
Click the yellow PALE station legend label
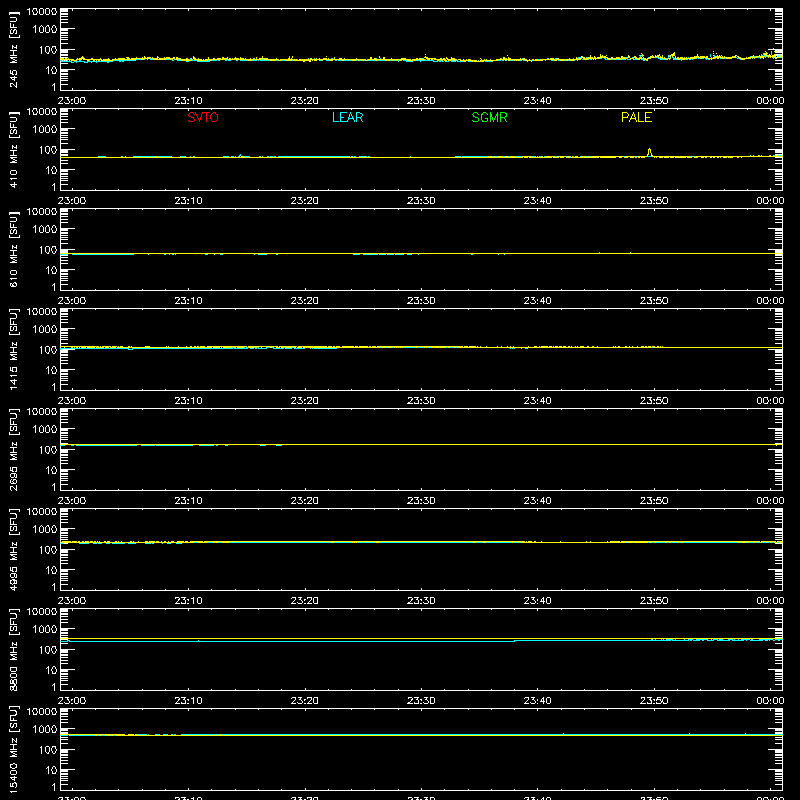(636, 117)
